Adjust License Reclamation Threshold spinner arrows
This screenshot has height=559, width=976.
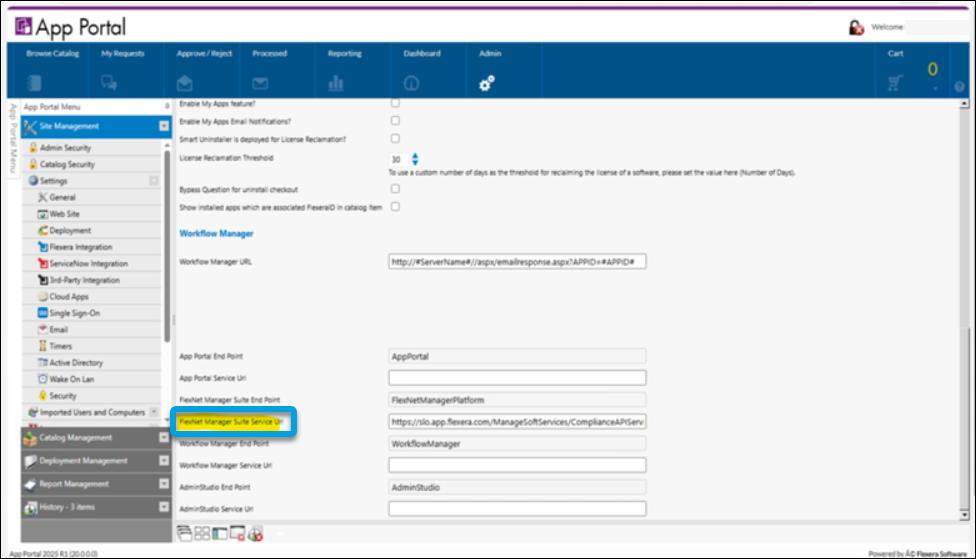tap(415, 159)
